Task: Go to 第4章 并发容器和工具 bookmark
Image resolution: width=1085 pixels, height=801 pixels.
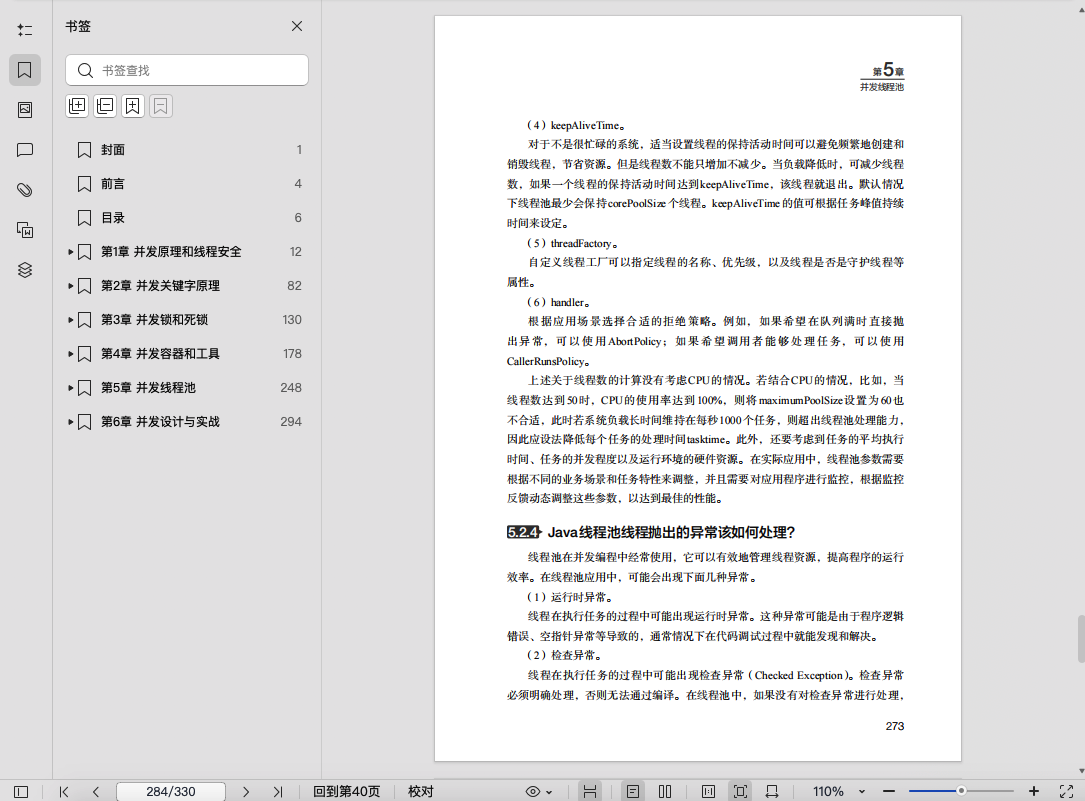Action: (161, 353)
